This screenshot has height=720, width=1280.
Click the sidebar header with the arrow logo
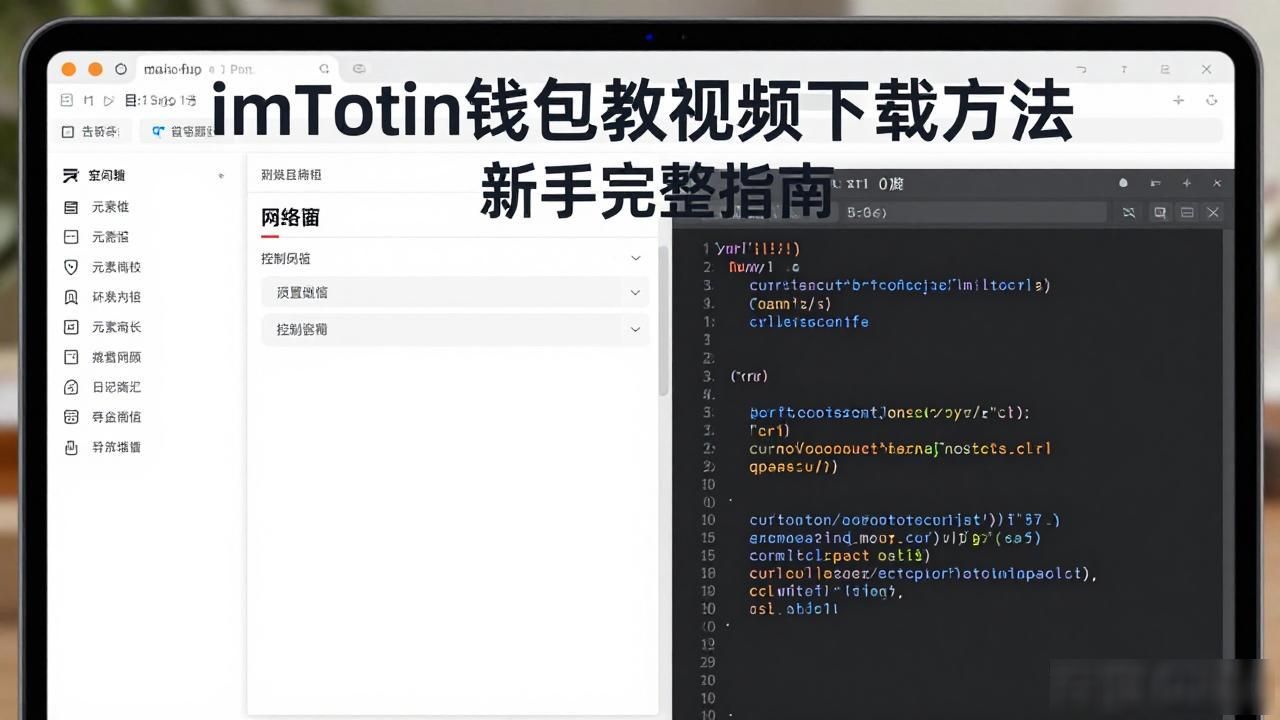[x=95, y=175]
